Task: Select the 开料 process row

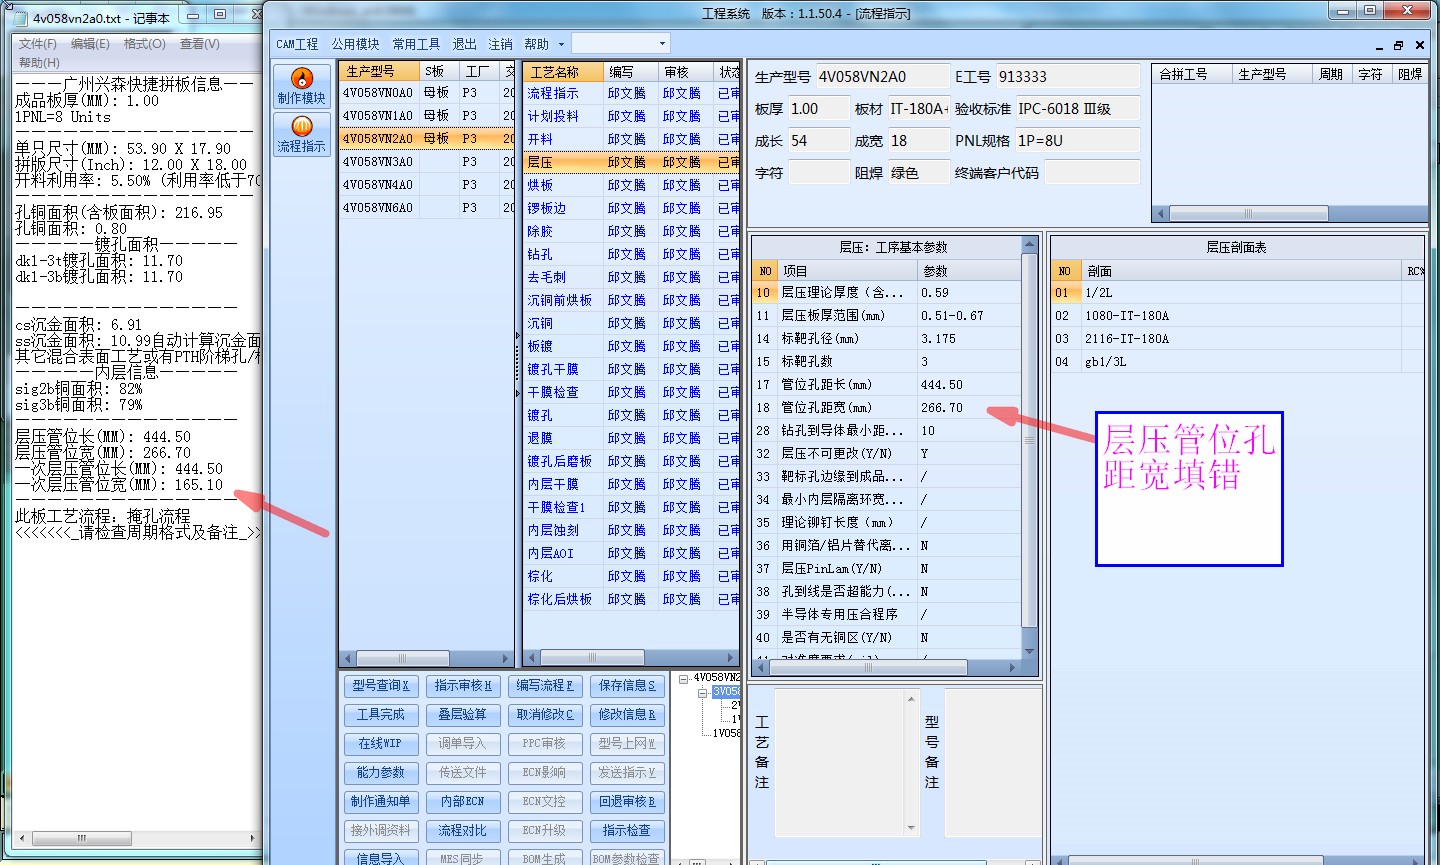Action: click(632, 139)
